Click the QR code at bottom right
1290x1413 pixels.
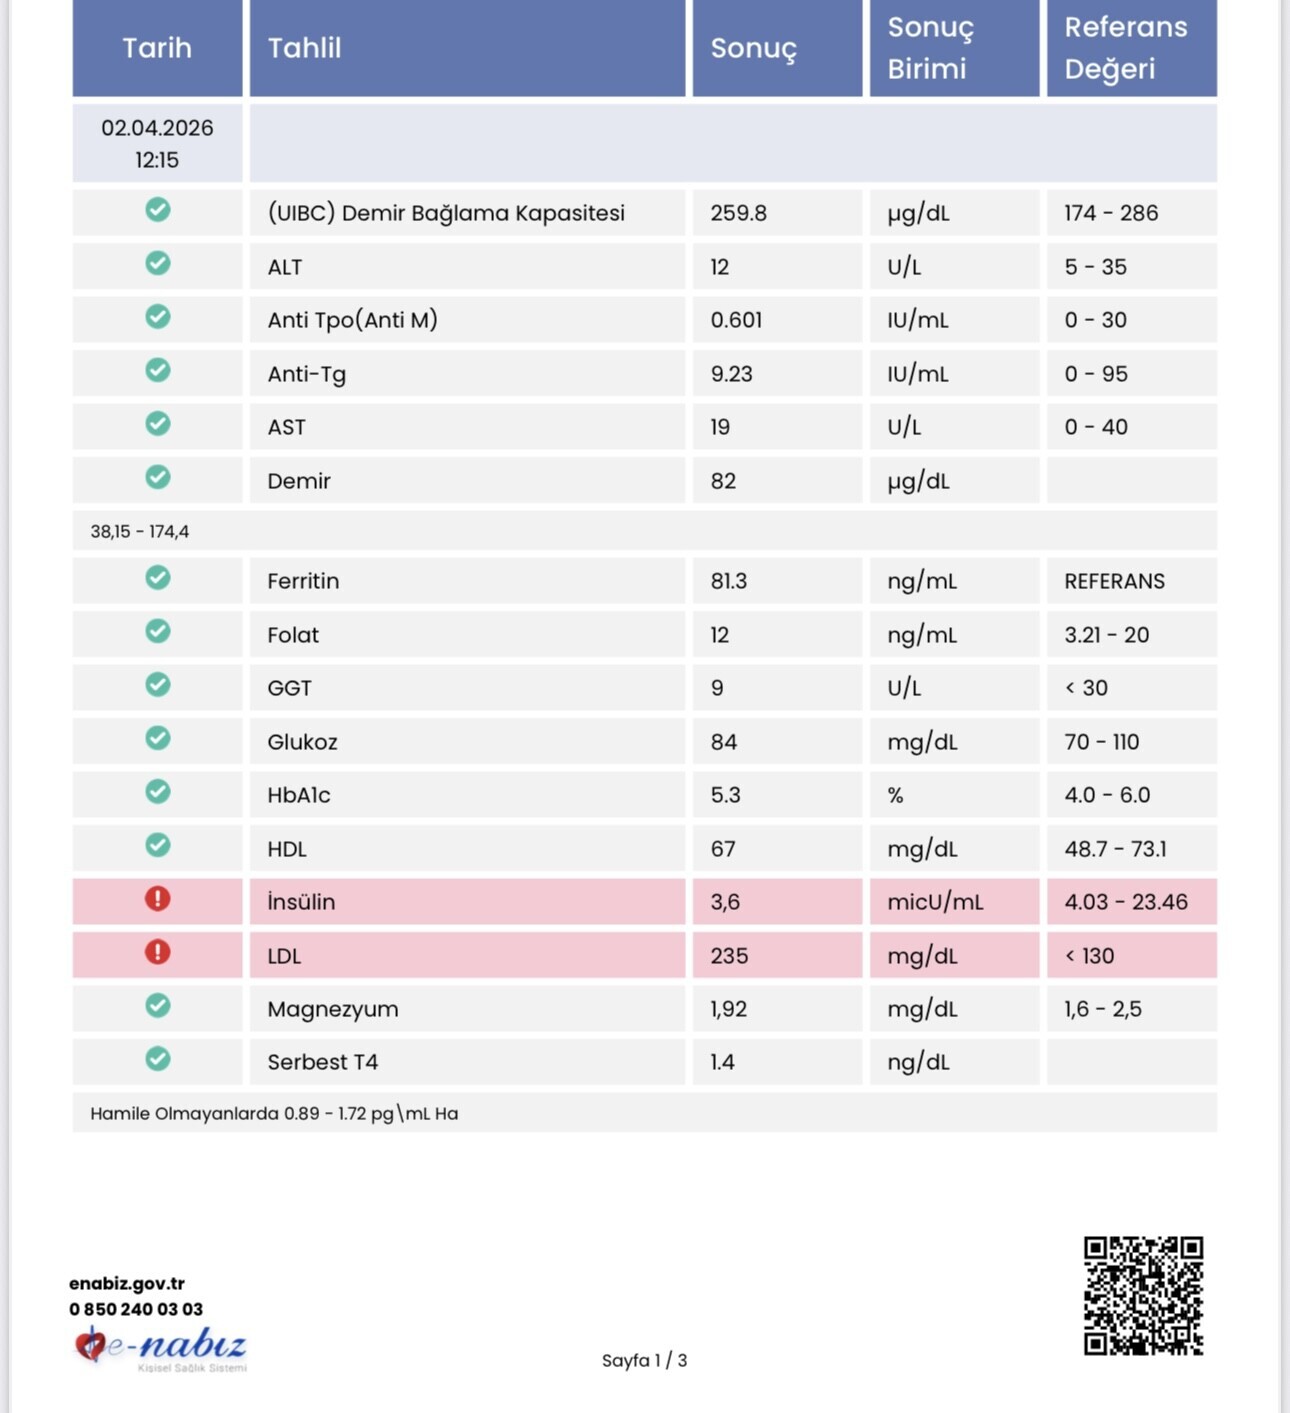pos(1143,1296)
